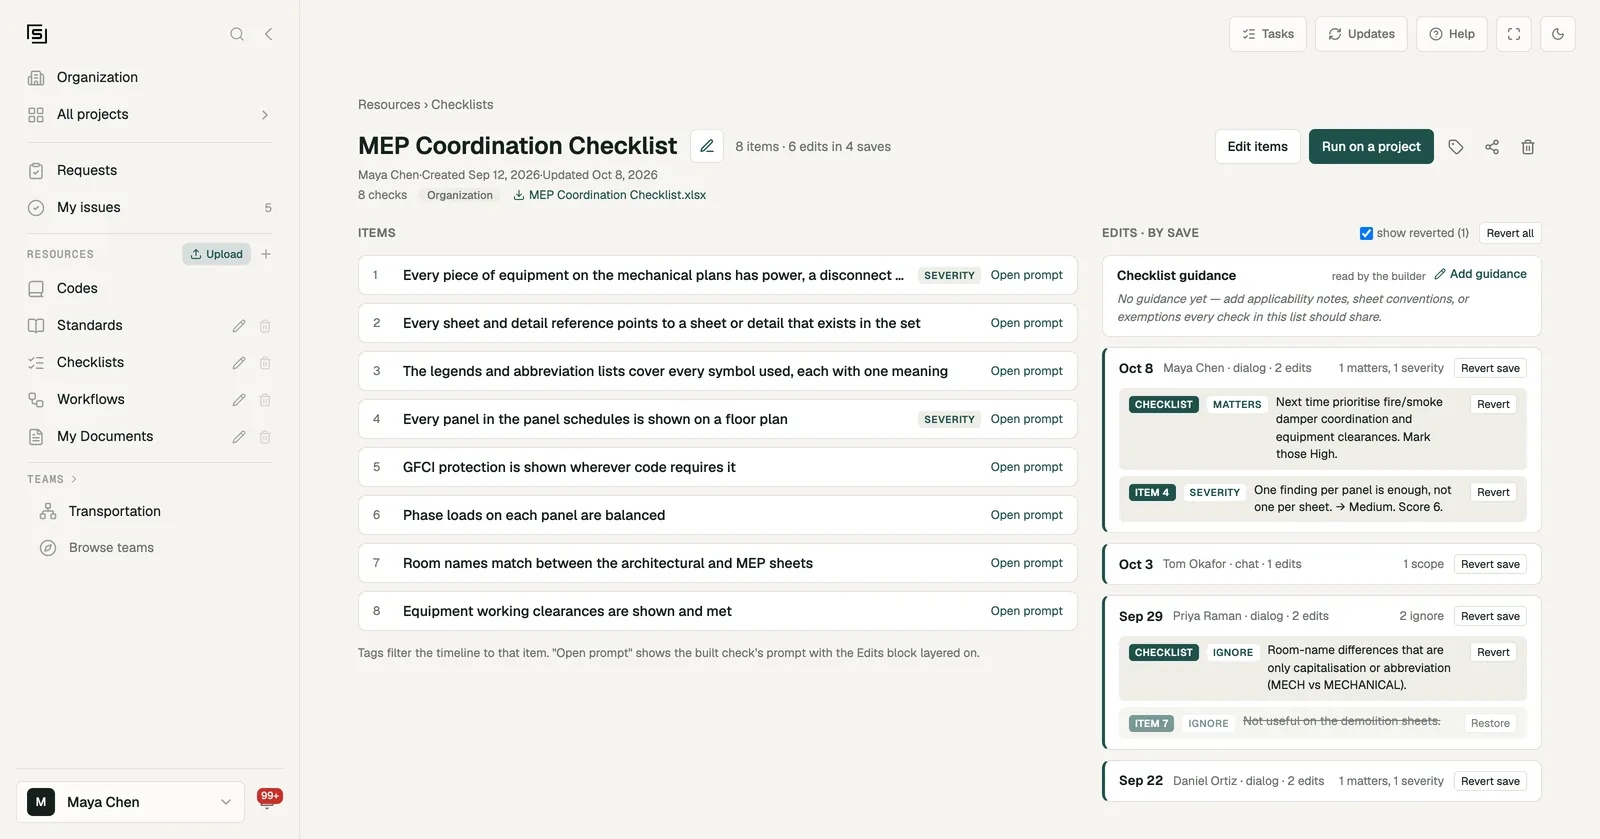Image resolution: width=1600 pixels, height=839 pixels.
Task: Click Add guidance link
Action: [x=1480, y=274]
